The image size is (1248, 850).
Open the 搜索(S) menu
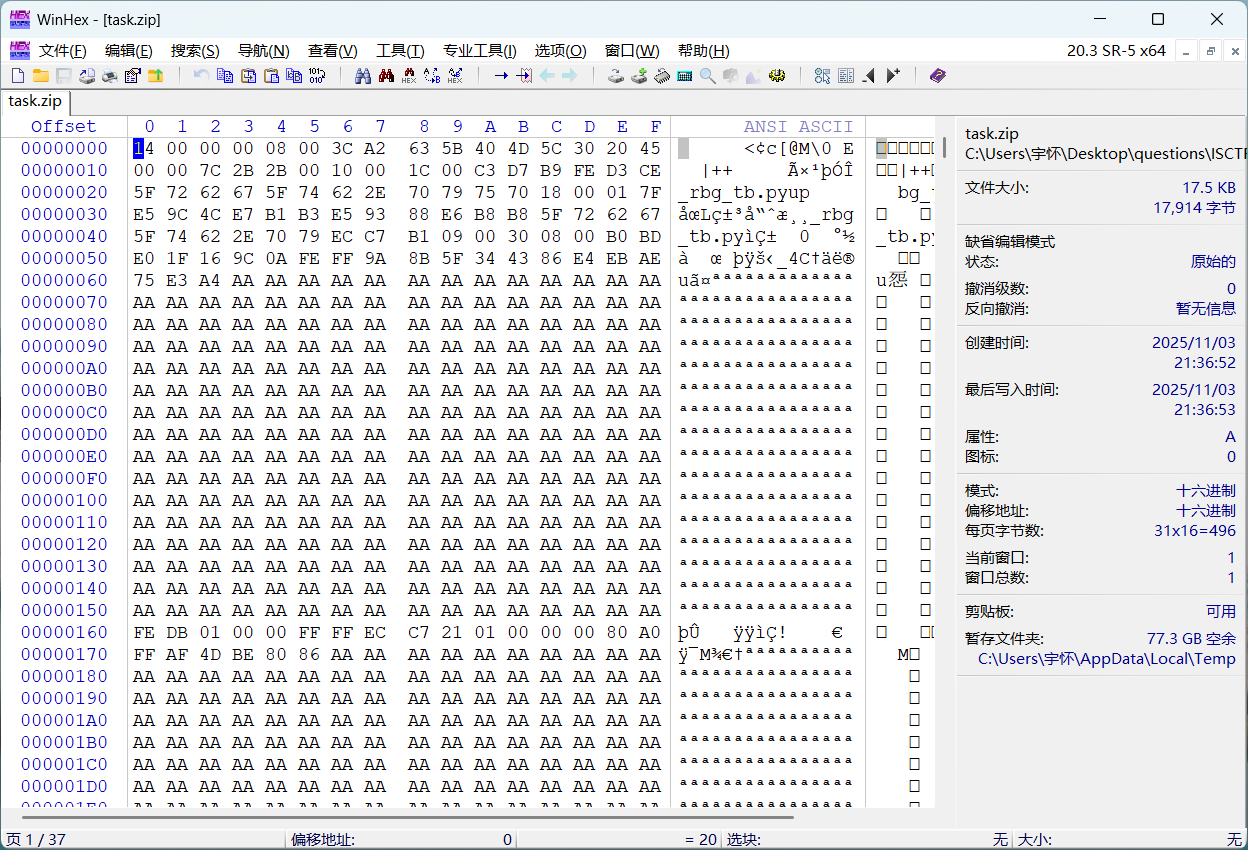[x=195, y=51]
